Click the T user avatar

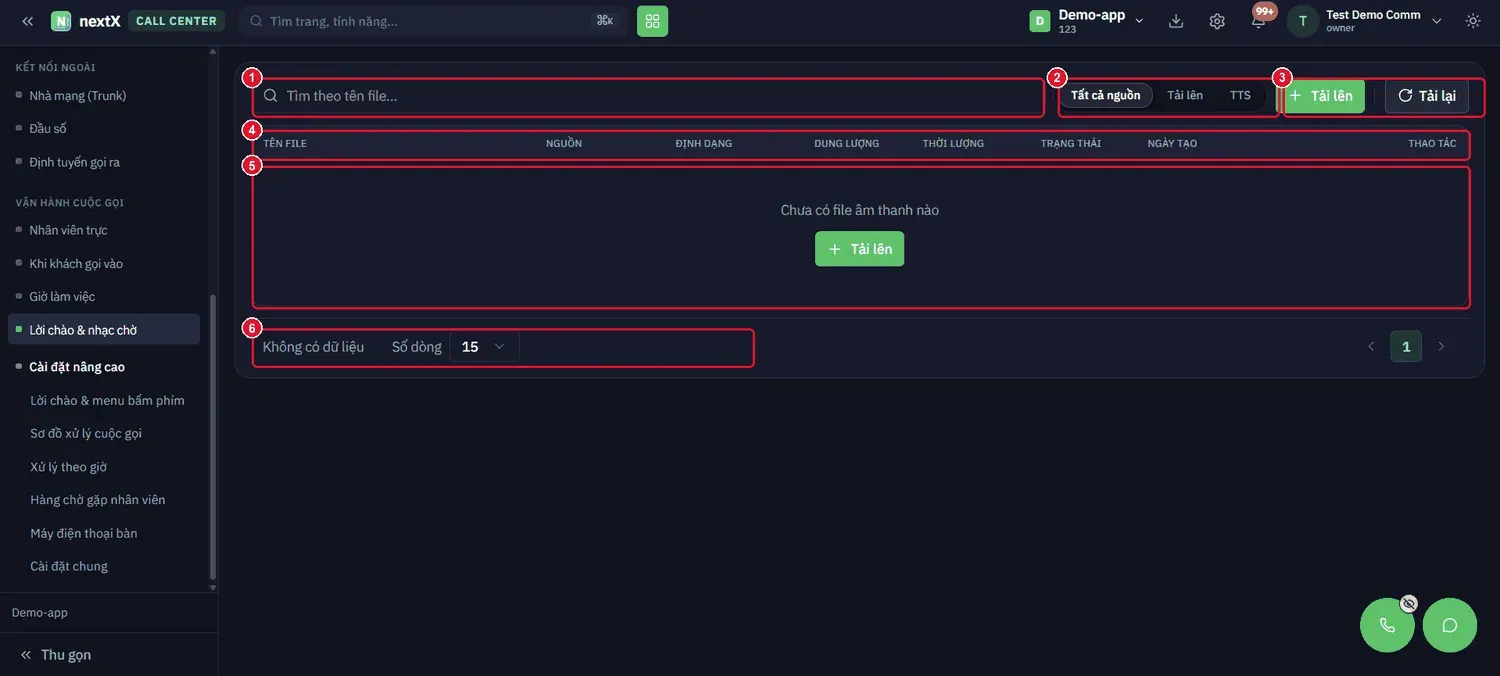[1303, 21]
